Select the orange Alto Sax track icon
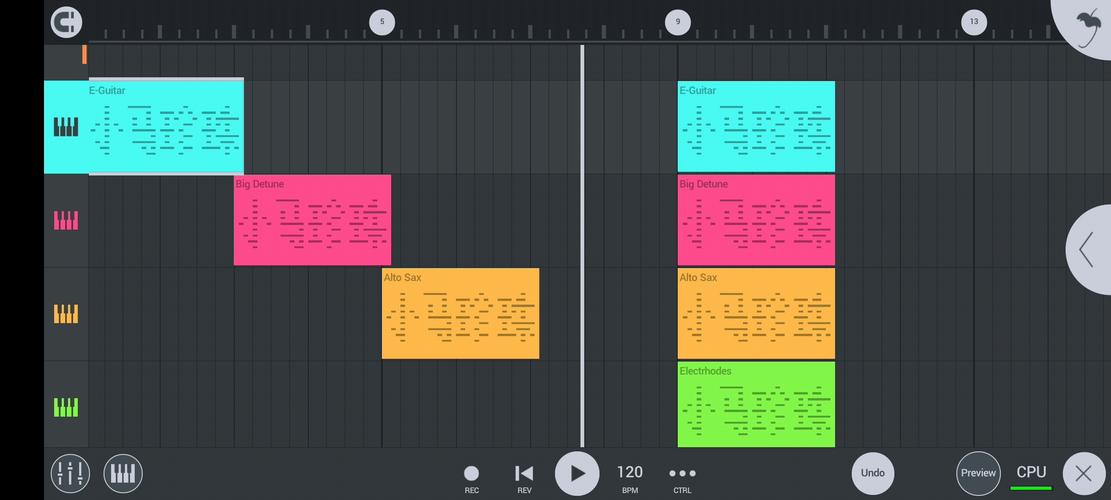Image resolution: width=1111 pixels, height=500 pixels. pos(66,314)
